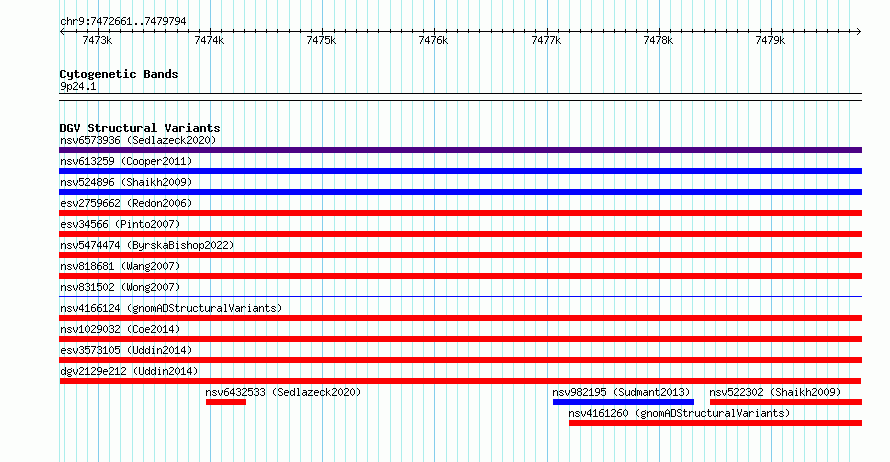
Task: Open nsv4161260 (gnomADStructuralVariants) label
Action: [679, 413]
